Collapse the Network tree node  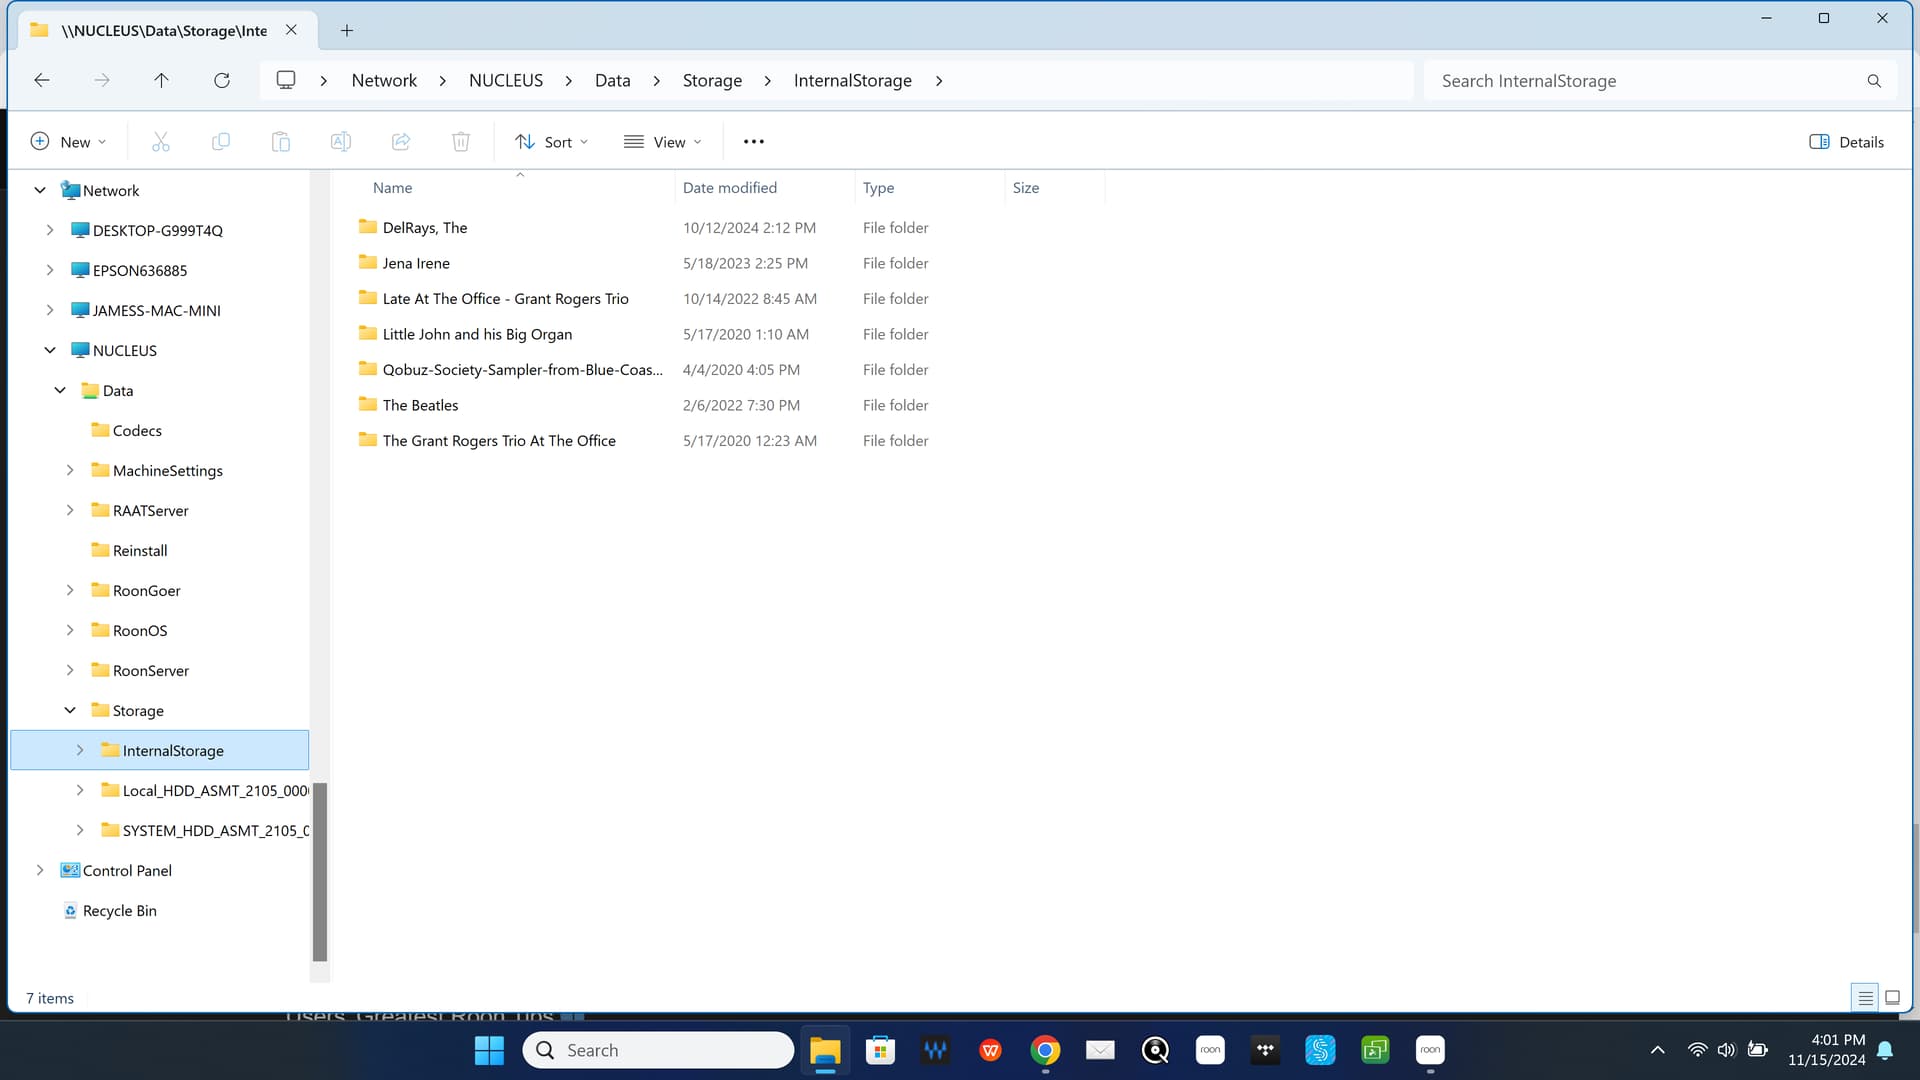pyautogui.click(x=40, y=190)
